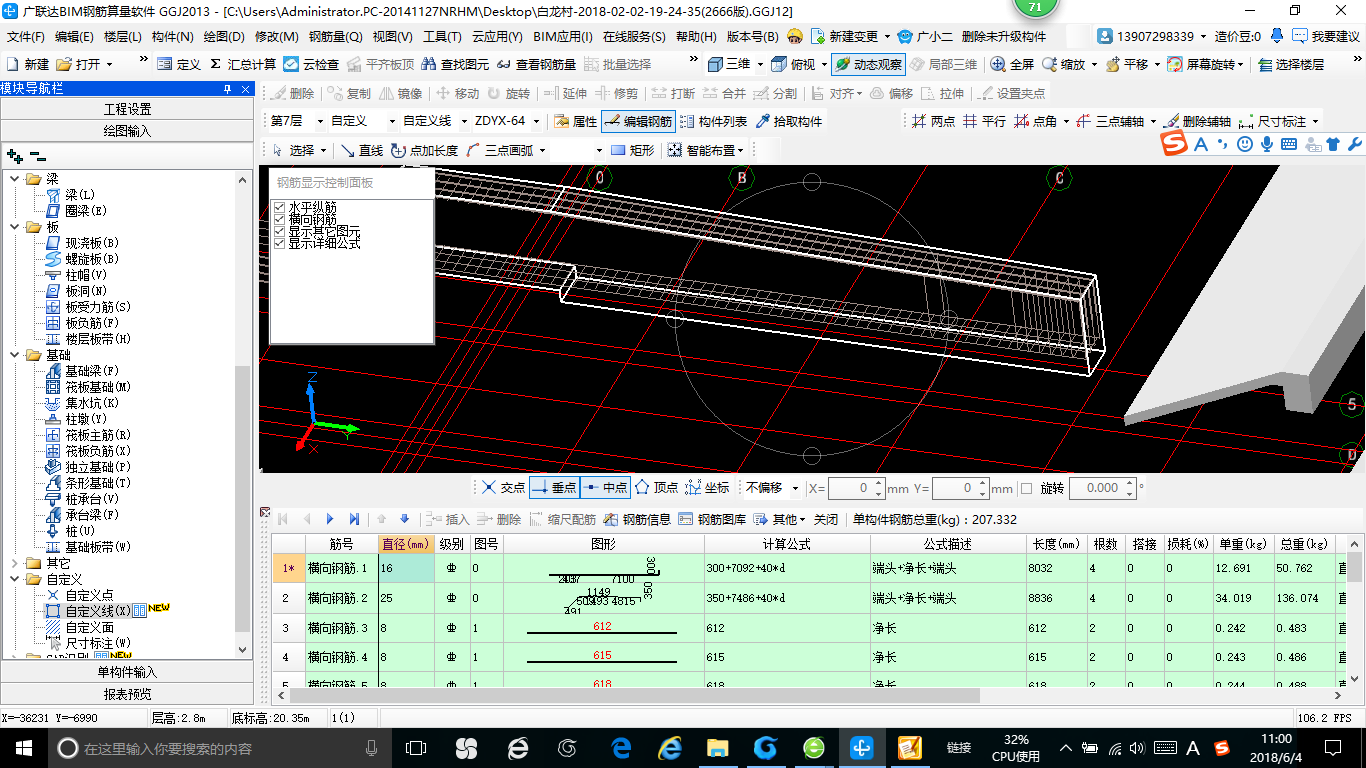Select the 直线 line drawing tool
This screenshot has height=768, width=1366.
coord(361,150)
